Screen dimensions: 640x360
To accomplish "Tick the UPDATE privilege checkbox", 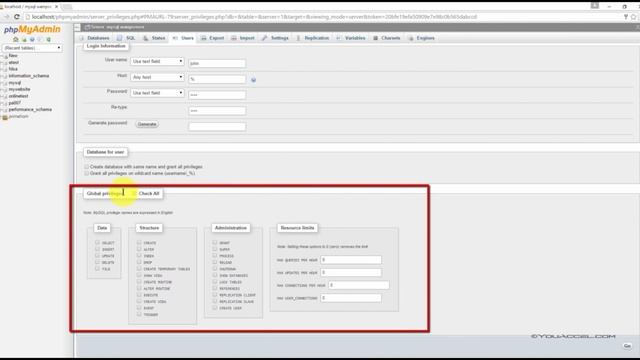I will [x=97, y=256].
